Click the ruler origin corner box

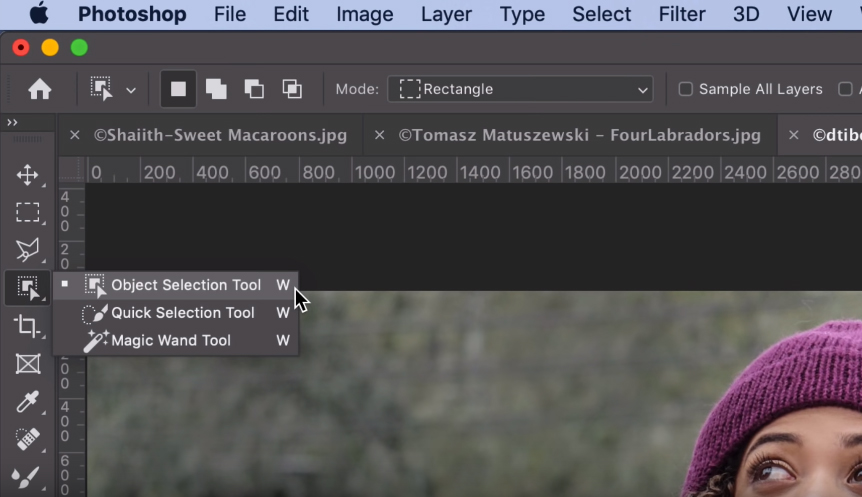point(72,169)
